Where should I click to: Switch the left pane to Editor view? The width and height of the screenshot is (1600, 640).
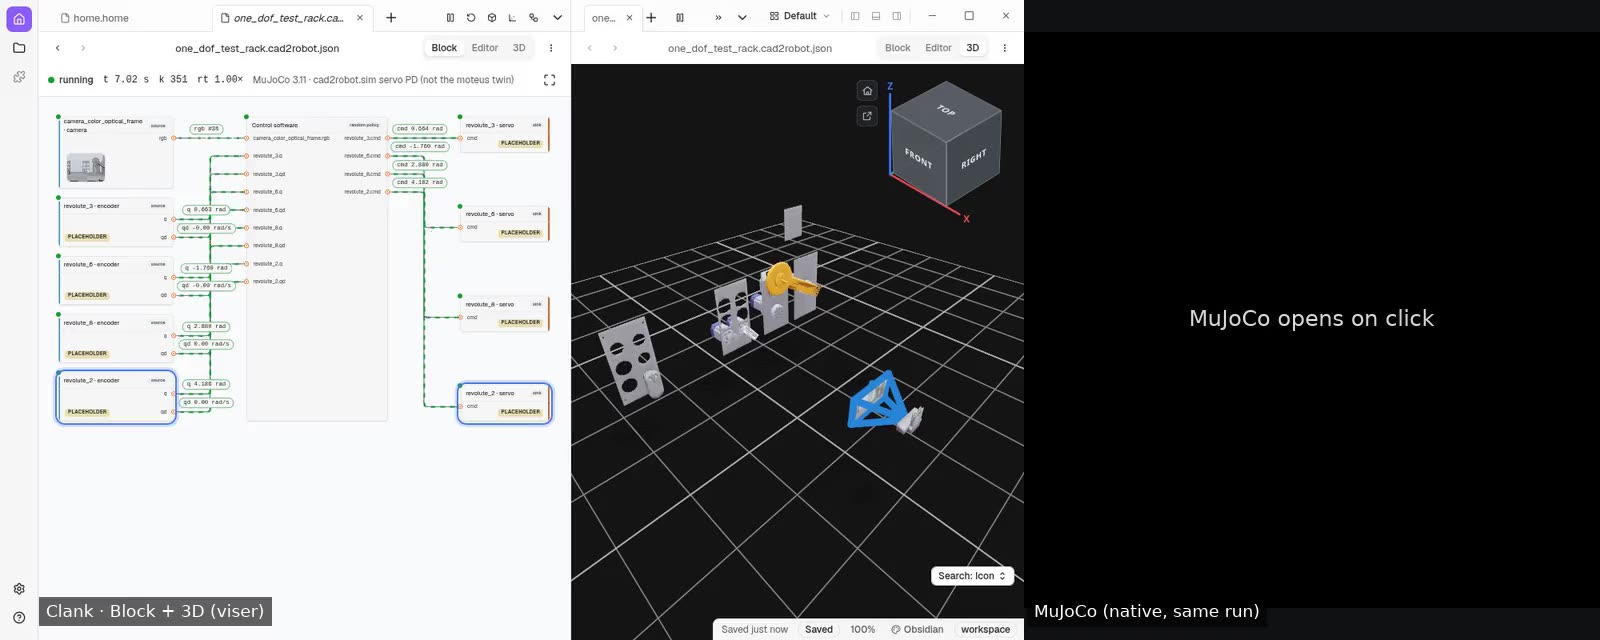485,48
